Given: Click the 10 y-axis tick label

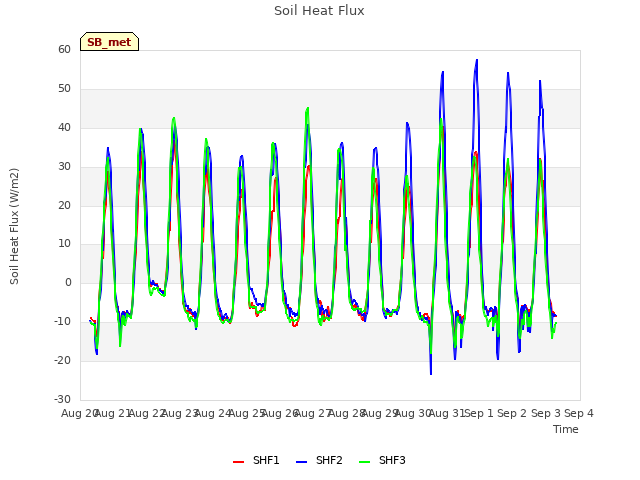Looking at the screenshot, I should click(x=64, y=244).
